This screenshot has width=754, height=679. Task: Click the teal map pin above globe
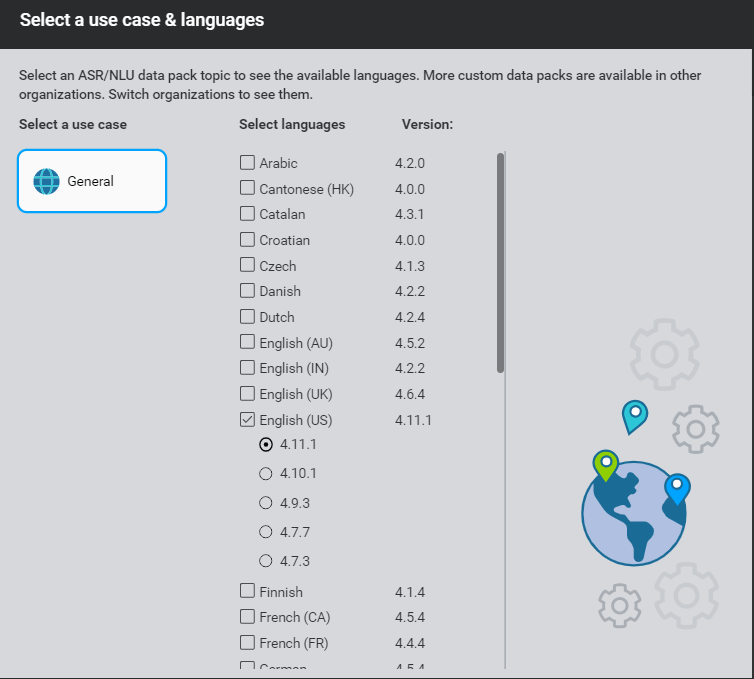634,415
